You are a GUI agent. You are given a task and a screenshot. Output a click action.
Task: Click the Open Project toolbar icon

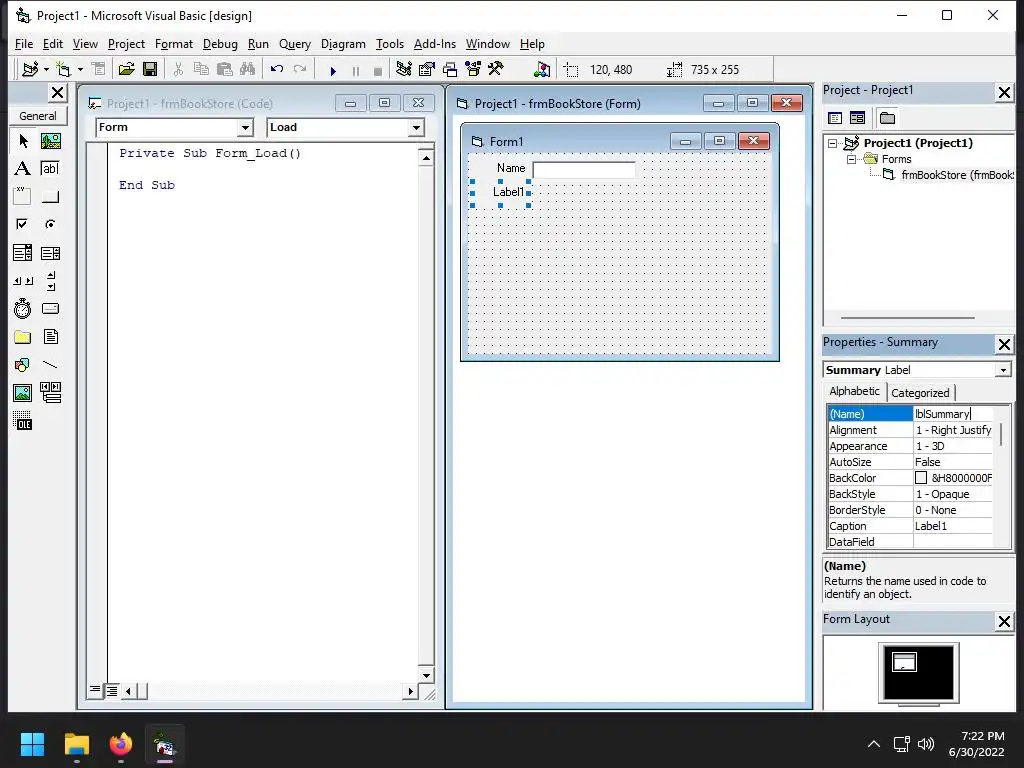click(127, 69)
